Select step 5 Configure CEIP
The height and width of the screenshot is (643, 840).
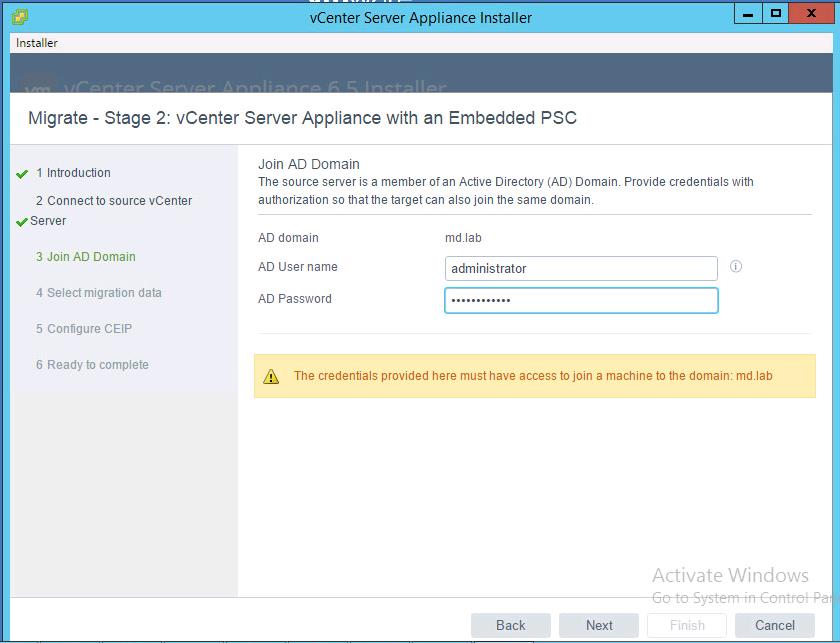click(84, 328)
